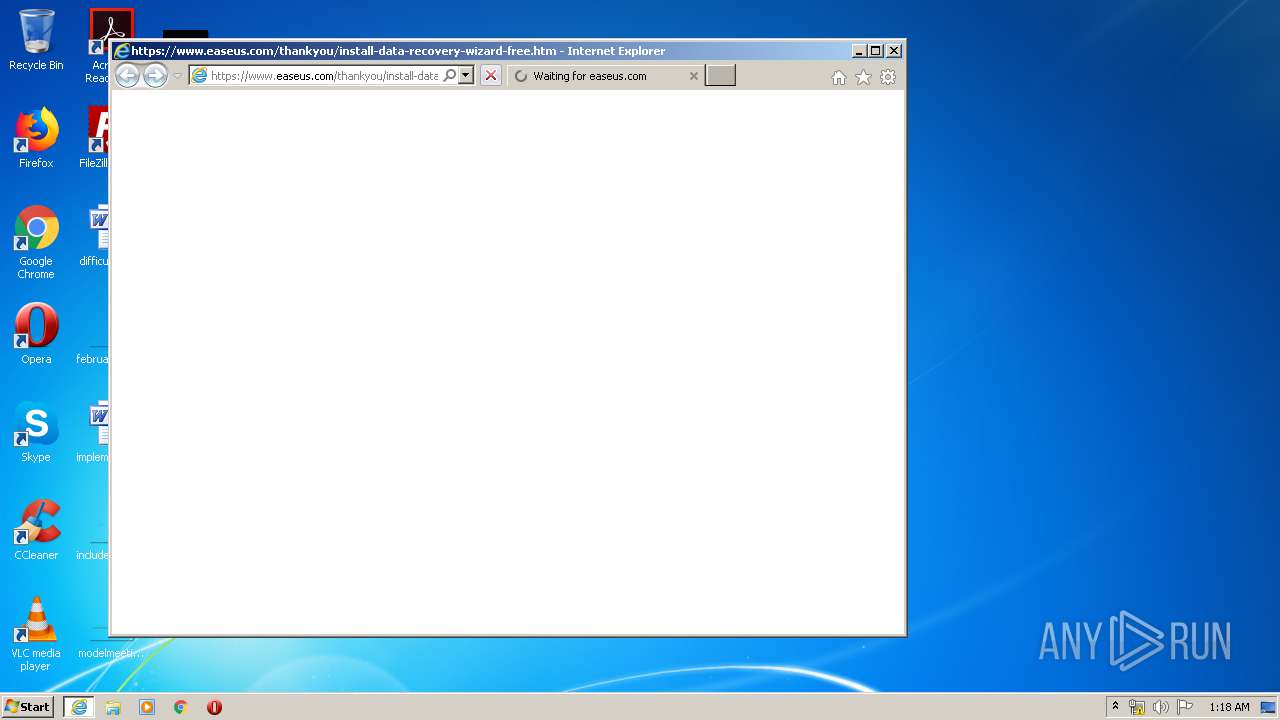Select the Acrobat Reader desktop icon
This screenshot has width=1280, height=720.
(99, 46)
